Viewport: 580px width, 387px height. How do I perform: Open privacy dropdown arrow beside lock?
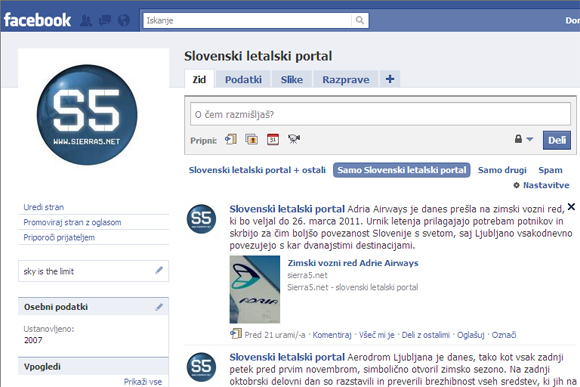tap(530, 139)
